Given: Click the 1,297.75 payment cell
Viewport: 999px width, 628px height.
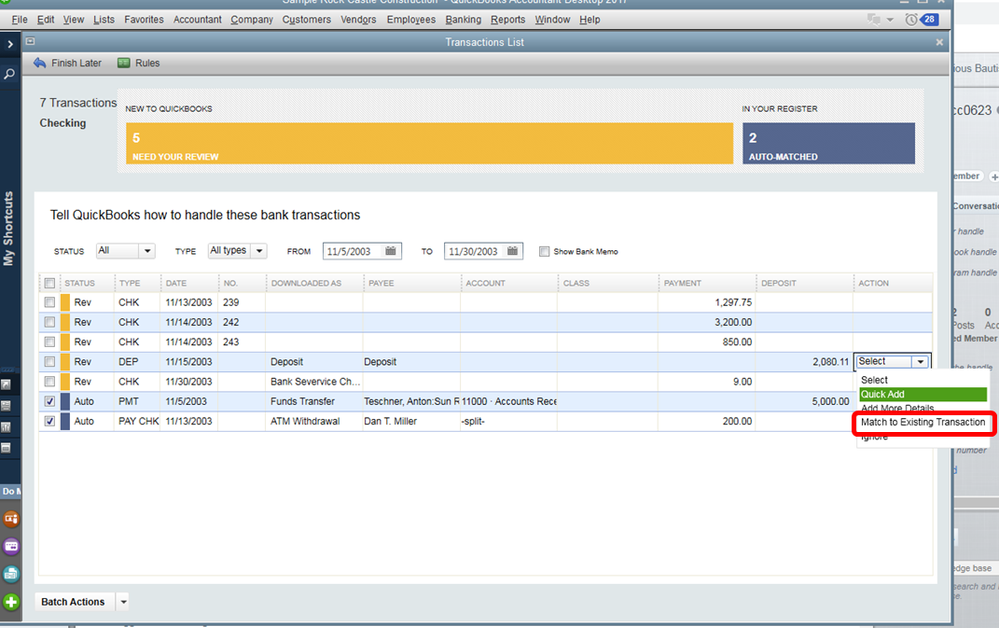Looking at the screenshot, I should pyautogui.click(x=707, y=303).
